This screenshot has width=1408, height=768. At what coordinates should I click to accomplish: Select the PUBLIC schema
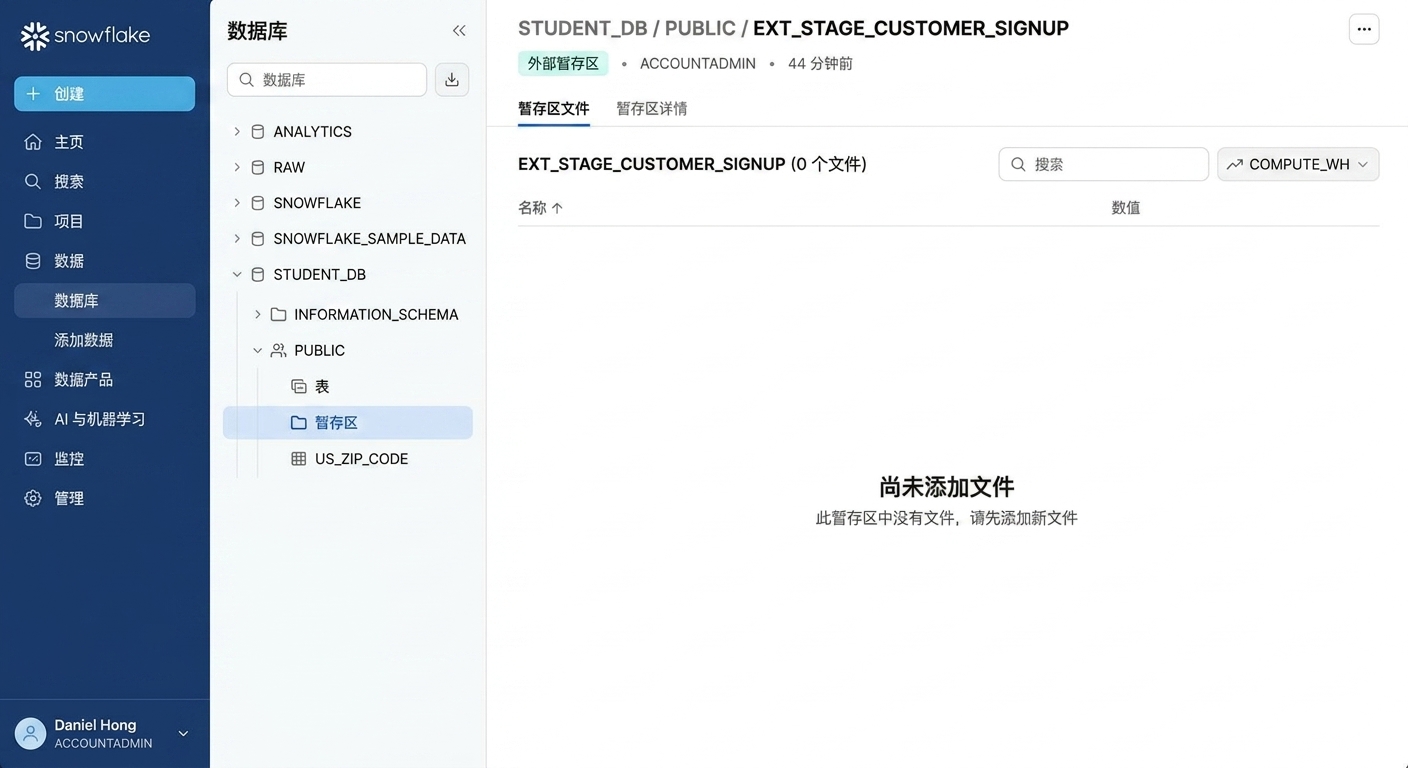point(319,351)
